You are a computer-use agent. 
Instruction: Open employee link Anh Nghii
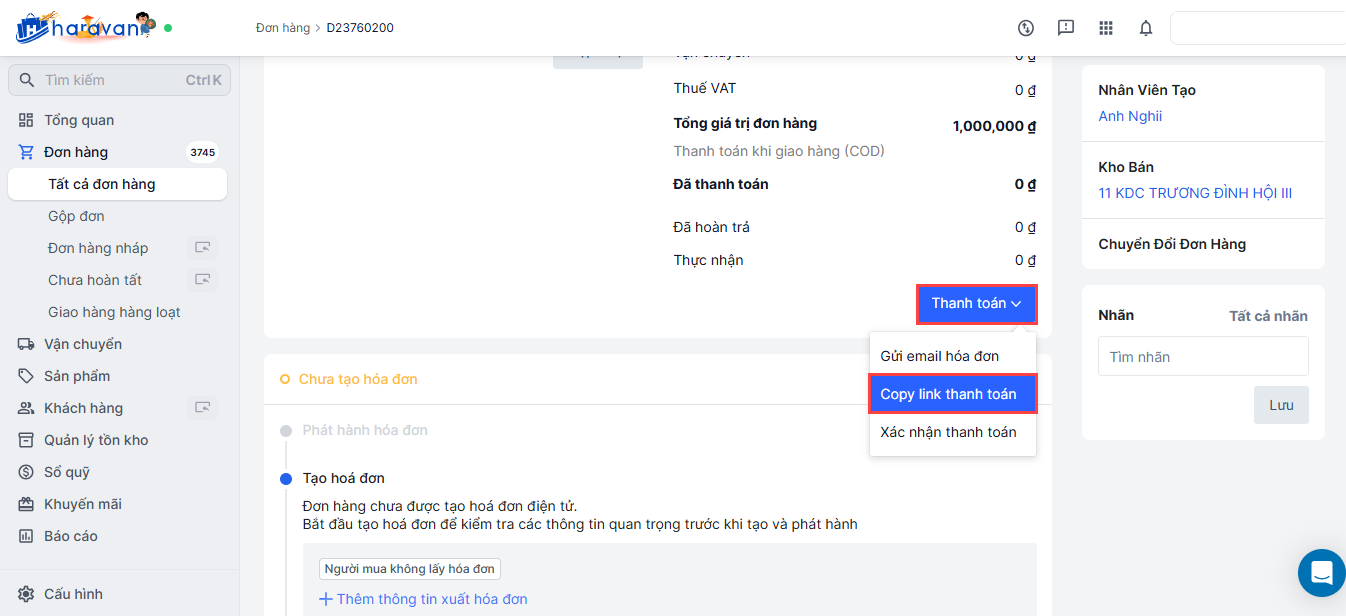pyautogui.click(x=1130, y=116)
